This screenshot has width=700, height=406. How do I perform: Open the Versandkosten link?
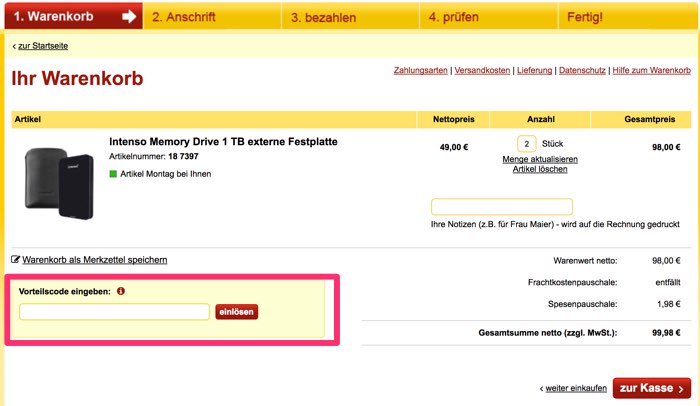[482, 71]
